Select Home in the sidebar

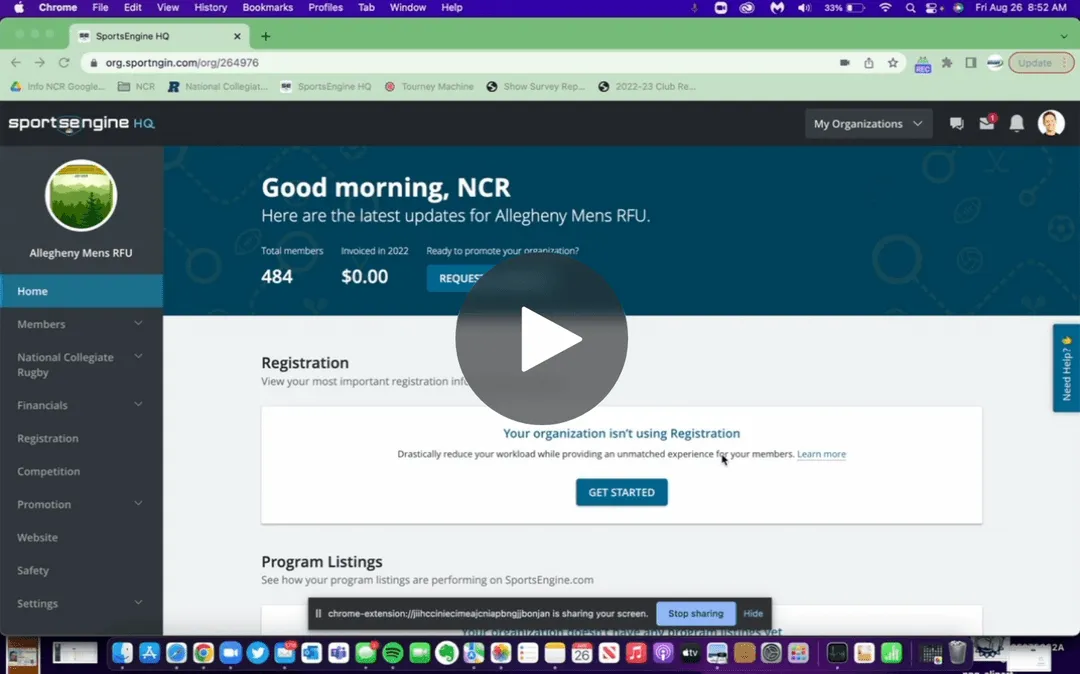(x=81, y=291)
